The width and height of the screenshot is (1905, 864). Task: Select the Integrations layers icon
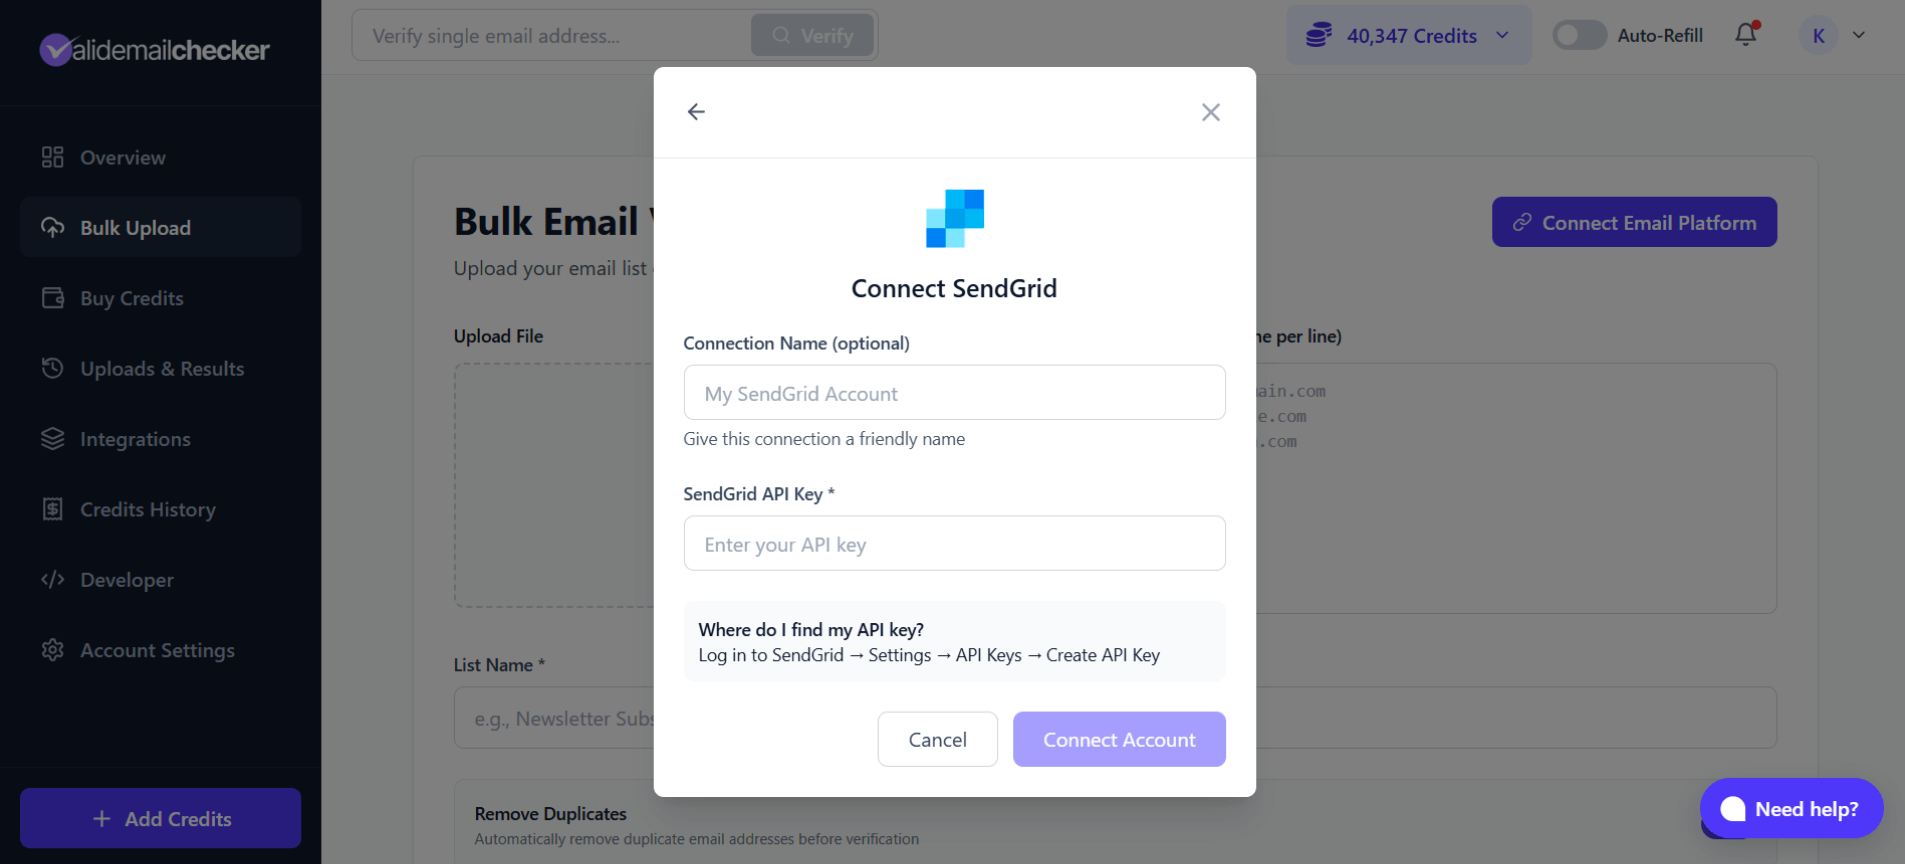(x=53, y=438)
